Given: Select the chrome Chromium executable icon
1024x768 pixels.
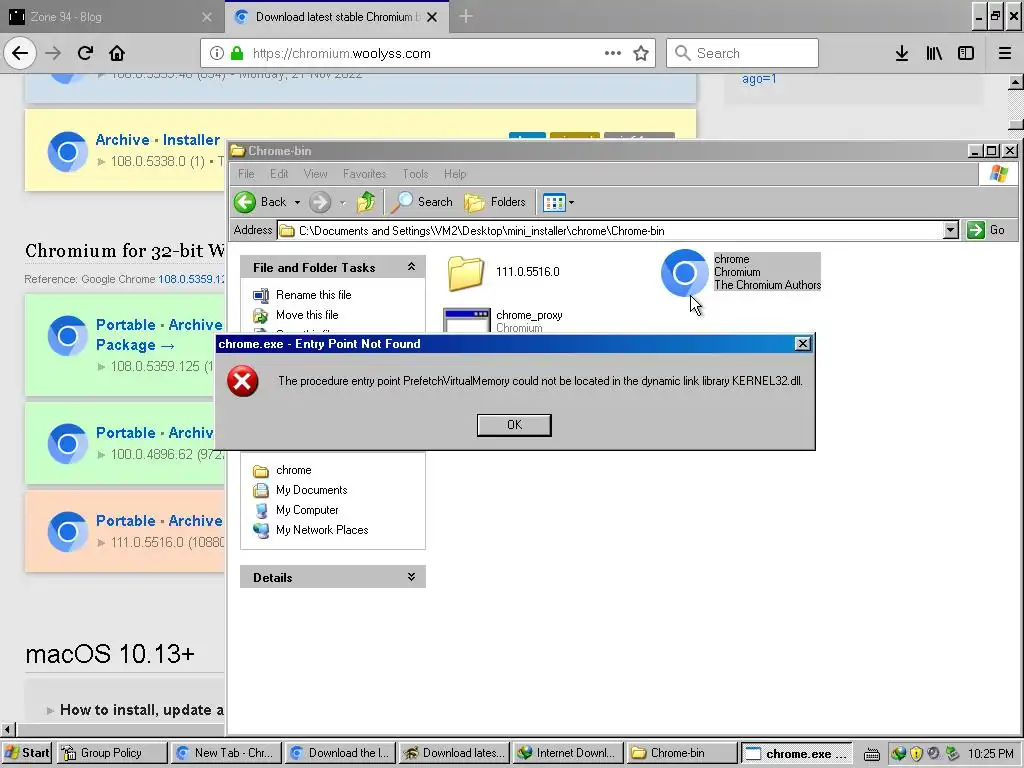Looking at the screenshot, I should pyautogui.click(x=684, y=272).
